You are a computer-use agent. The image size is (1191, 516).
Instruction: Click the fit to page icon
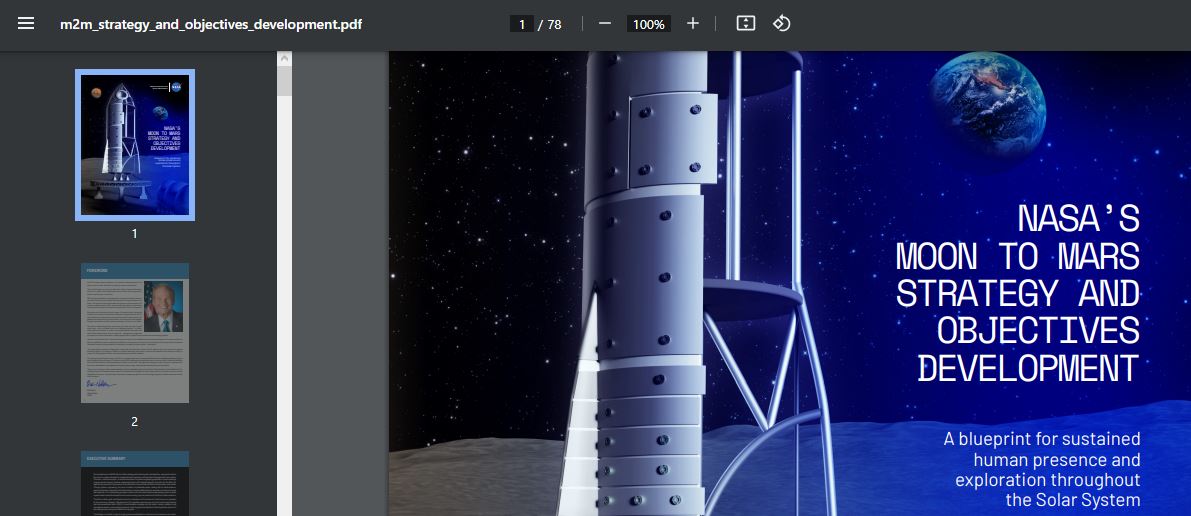pos(745,24)
